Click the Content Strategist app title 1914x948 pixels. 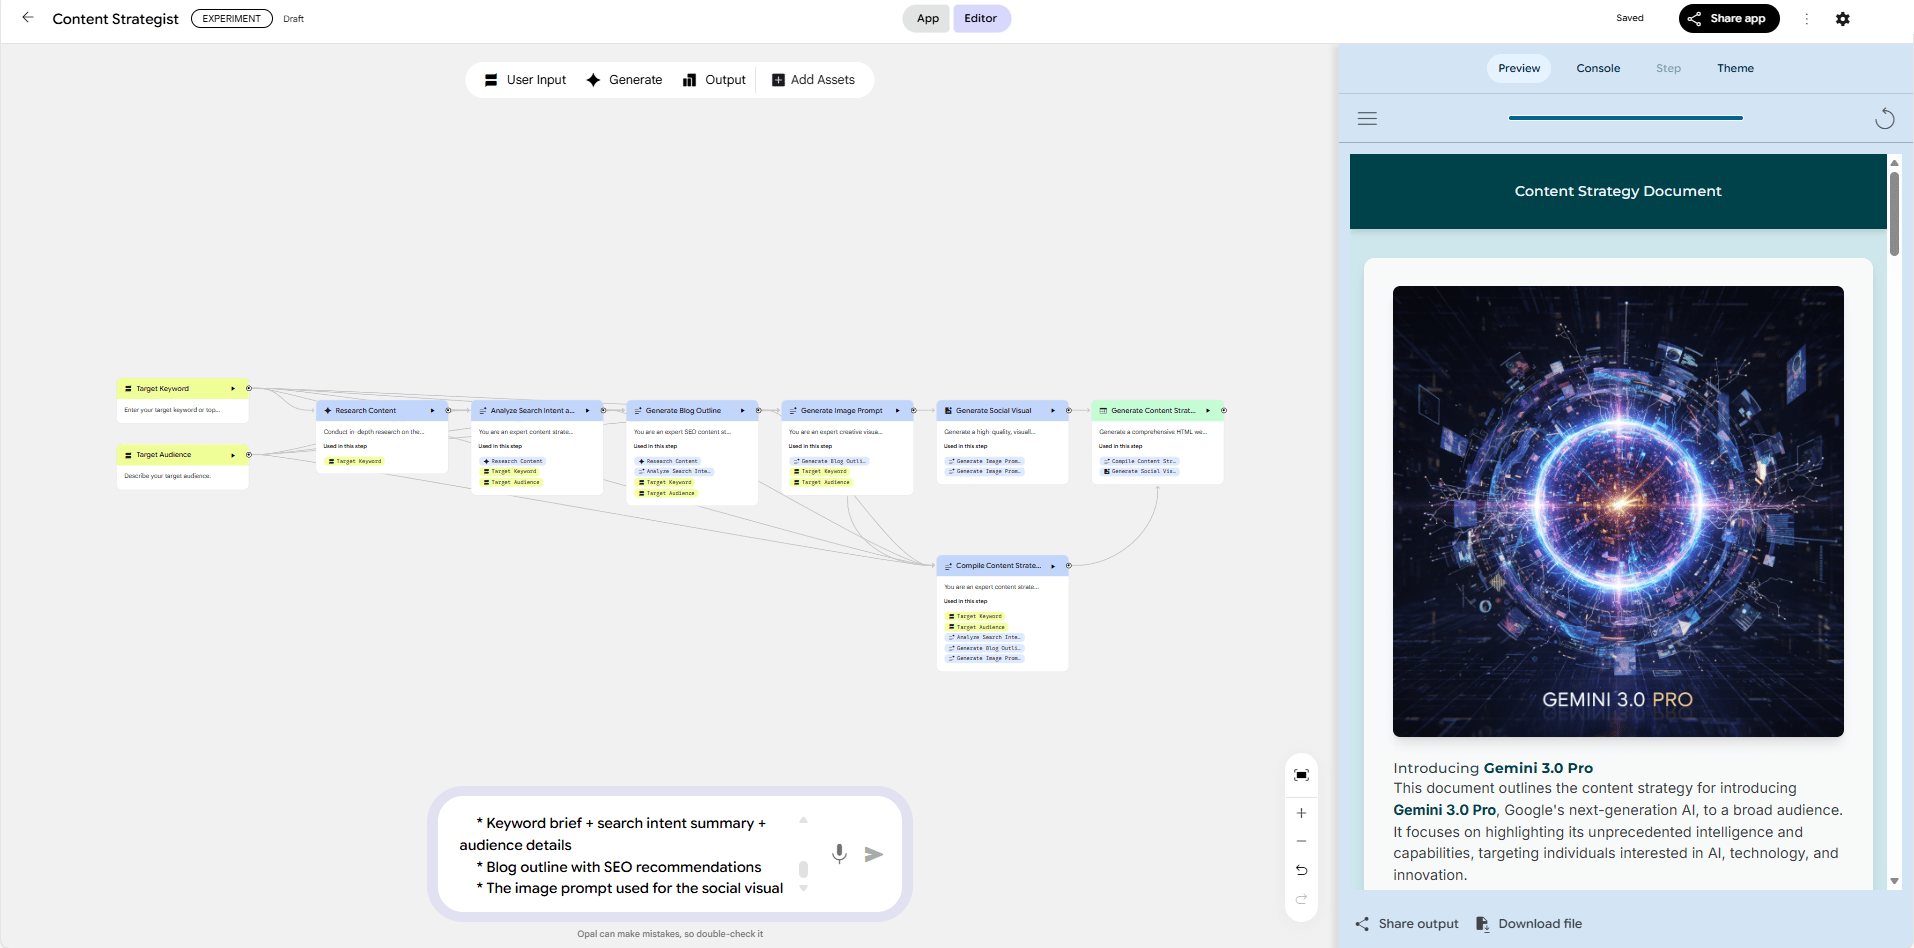point(115,19)
